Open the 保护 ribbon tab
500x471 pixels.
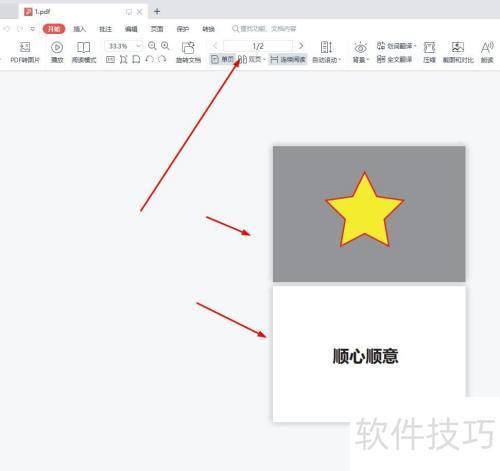click(x=183, y=29)
